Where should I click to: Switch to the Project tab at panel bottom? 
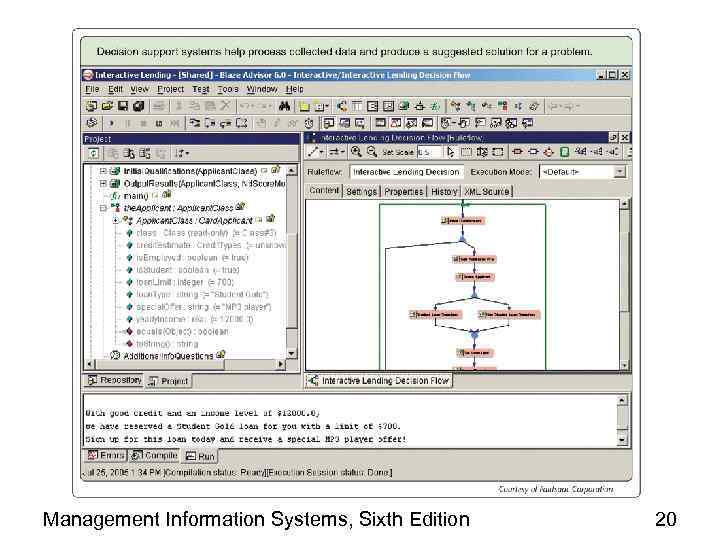point(169,381)
